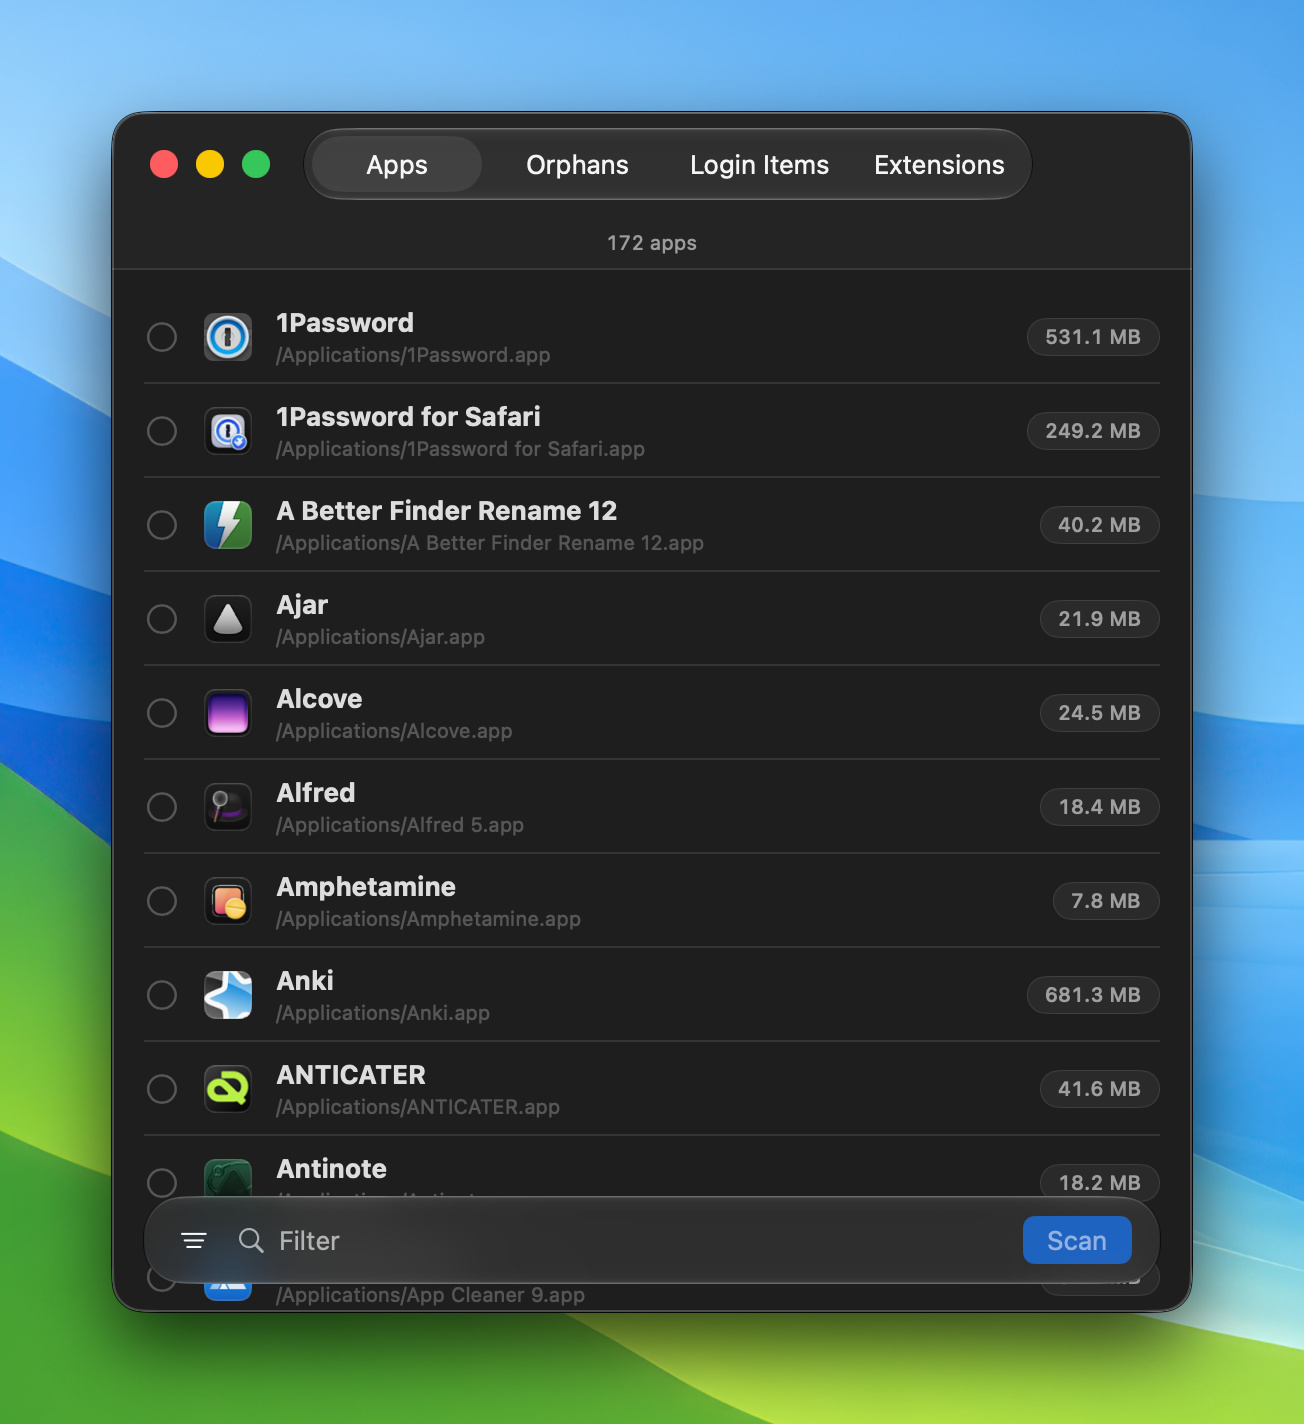
Task: Click the ANTICATER app icon
Action: [x=228, y=1089]
